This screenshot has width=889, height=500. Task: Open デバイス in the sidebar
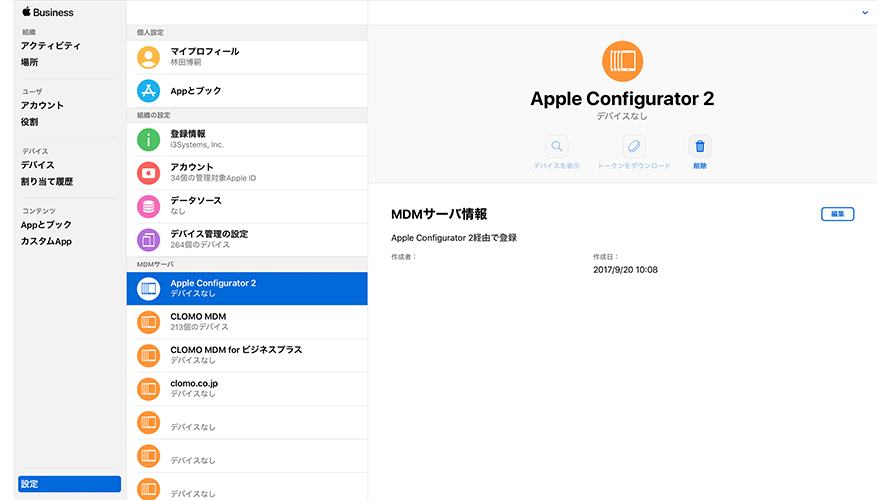(37, 165)
